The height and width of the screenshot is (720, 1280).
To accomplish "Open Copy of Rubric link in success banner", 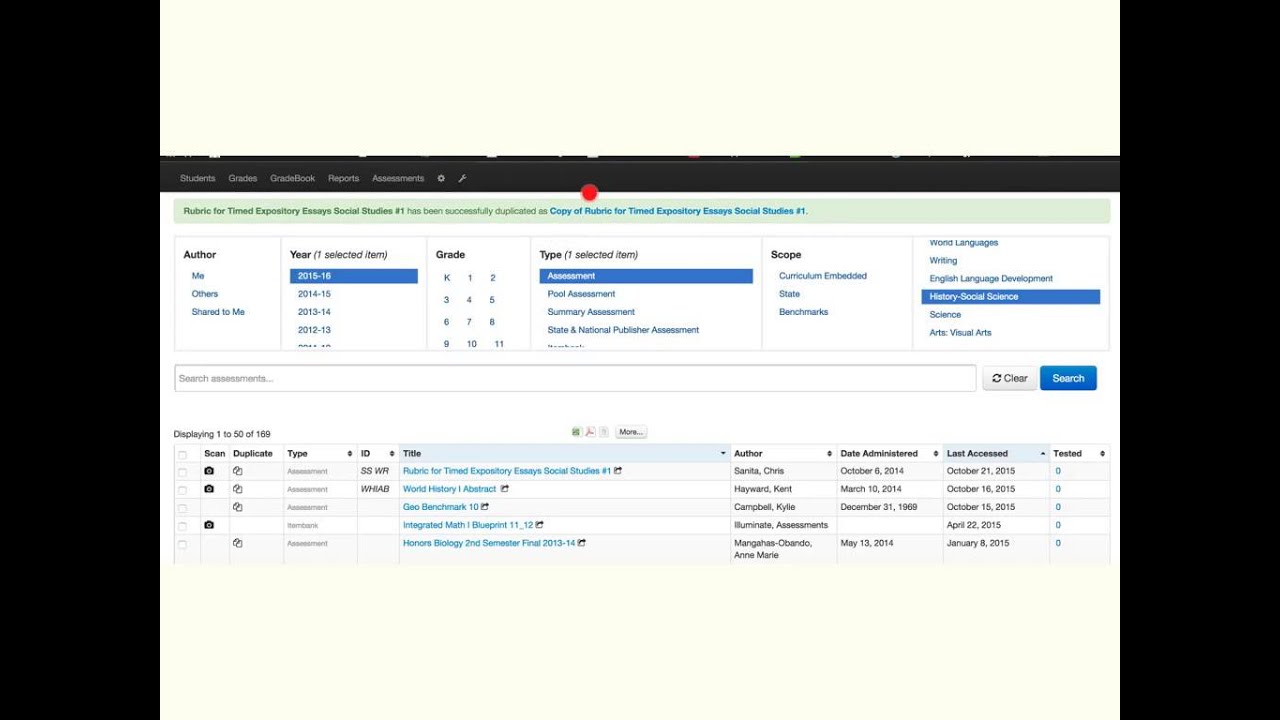I will click(678, 211).
